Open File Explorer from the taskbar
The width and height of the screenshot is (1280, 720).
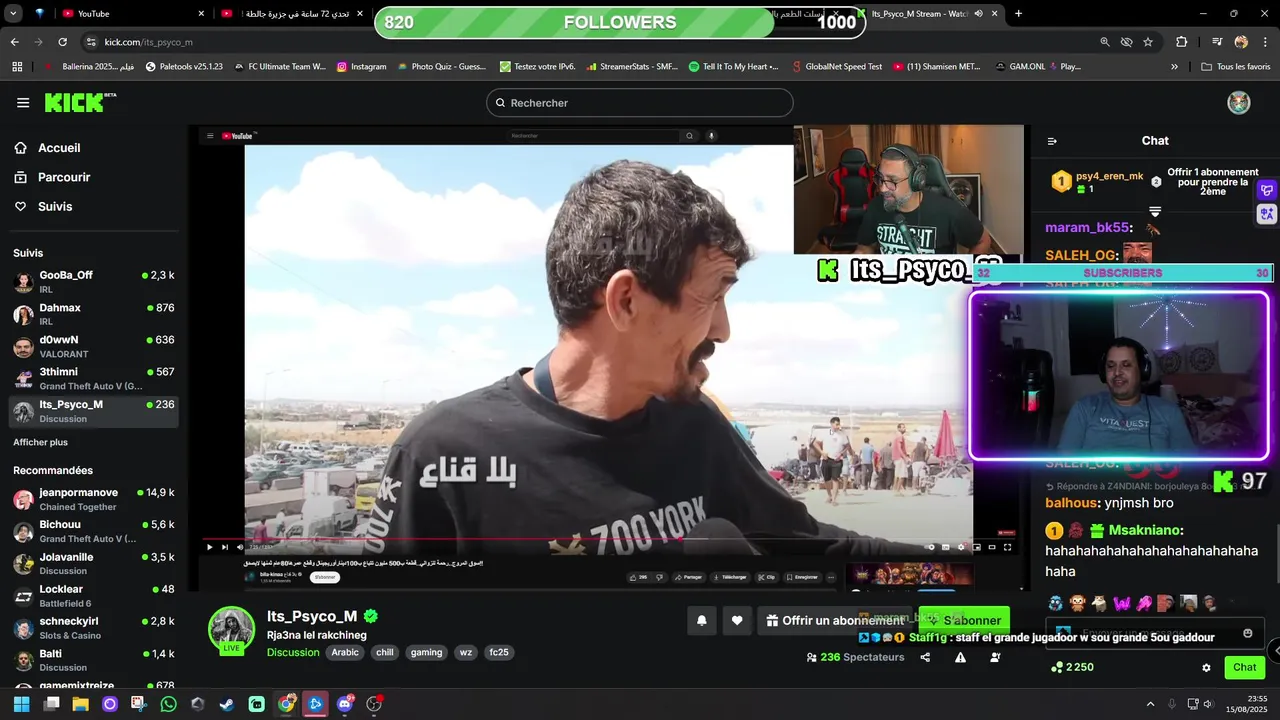click(x=80, y=704)
